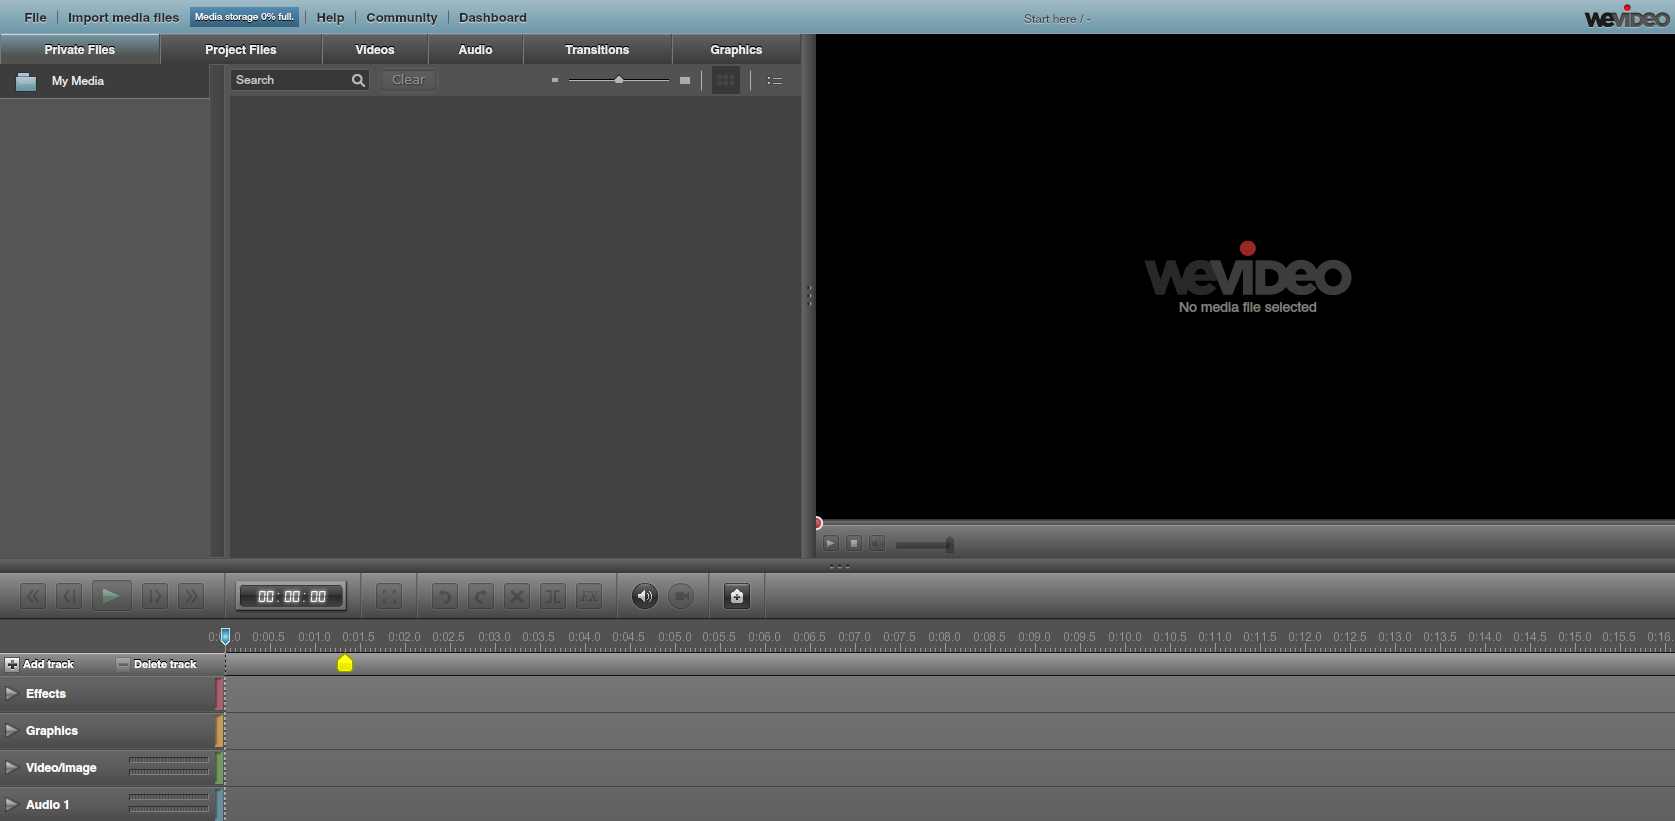
Task: Switch to the Videos tab
Action: (x=375, y=49)
